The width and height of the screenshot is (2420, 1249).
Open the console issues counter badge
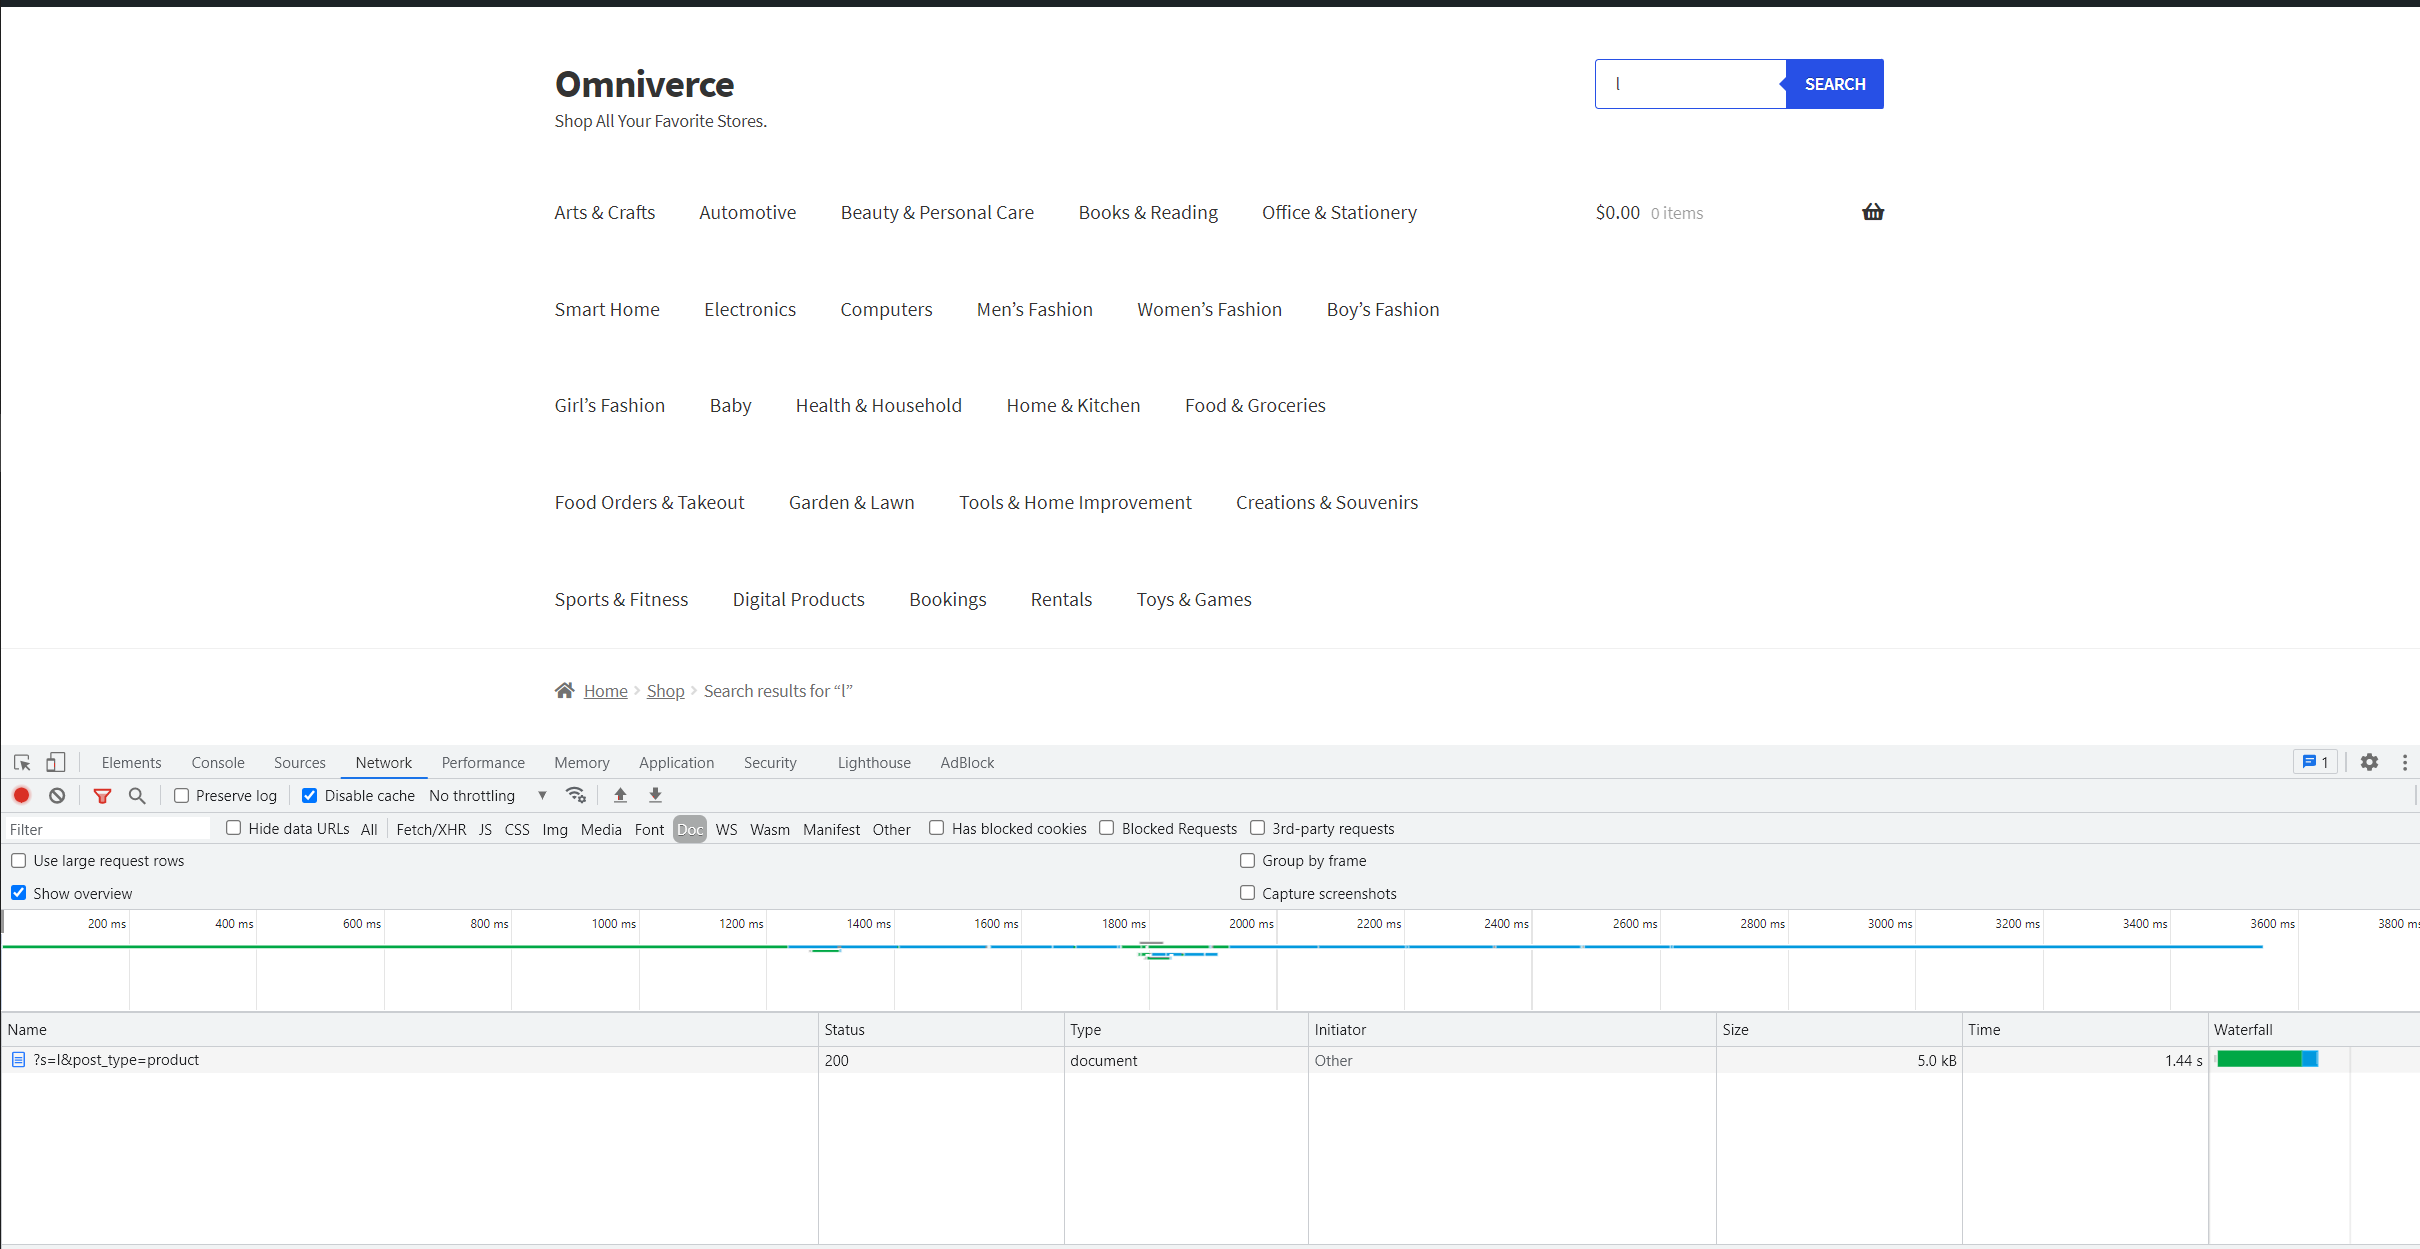(2315, 762)
